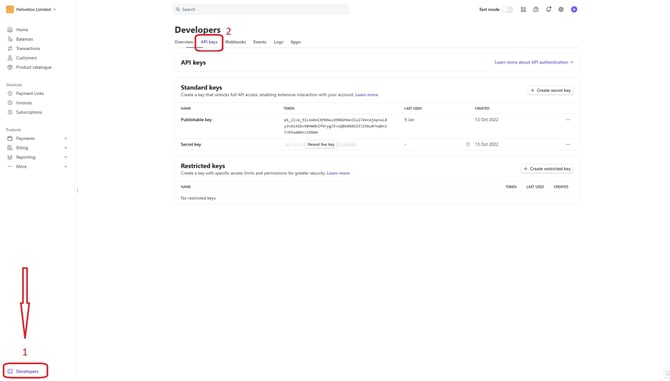Click Learn more under Standard keys
The width and height of the screenshot is (670, 381).
(x=367, y=95)
